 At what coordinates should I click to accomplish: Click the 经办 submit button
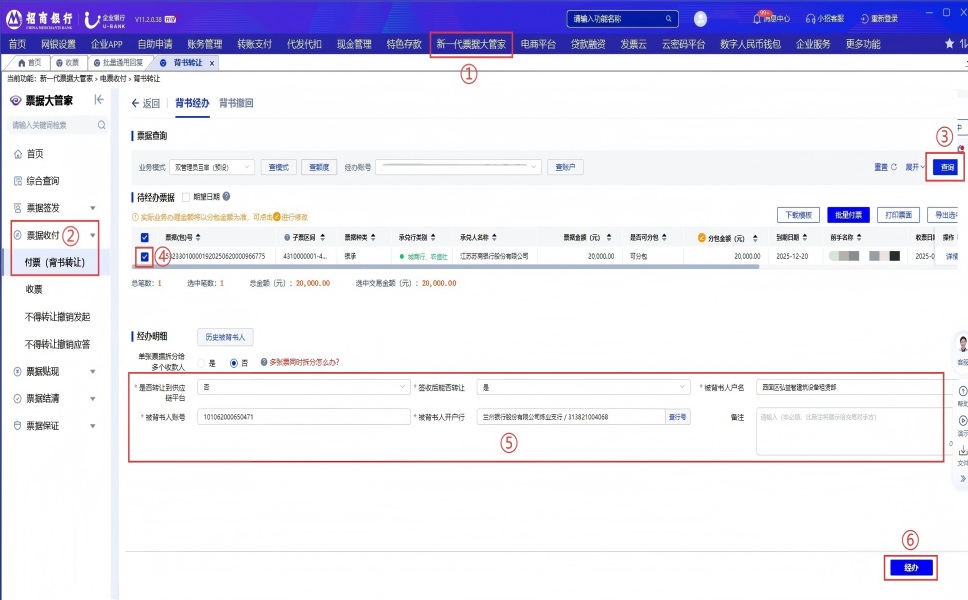click(910, 568)
